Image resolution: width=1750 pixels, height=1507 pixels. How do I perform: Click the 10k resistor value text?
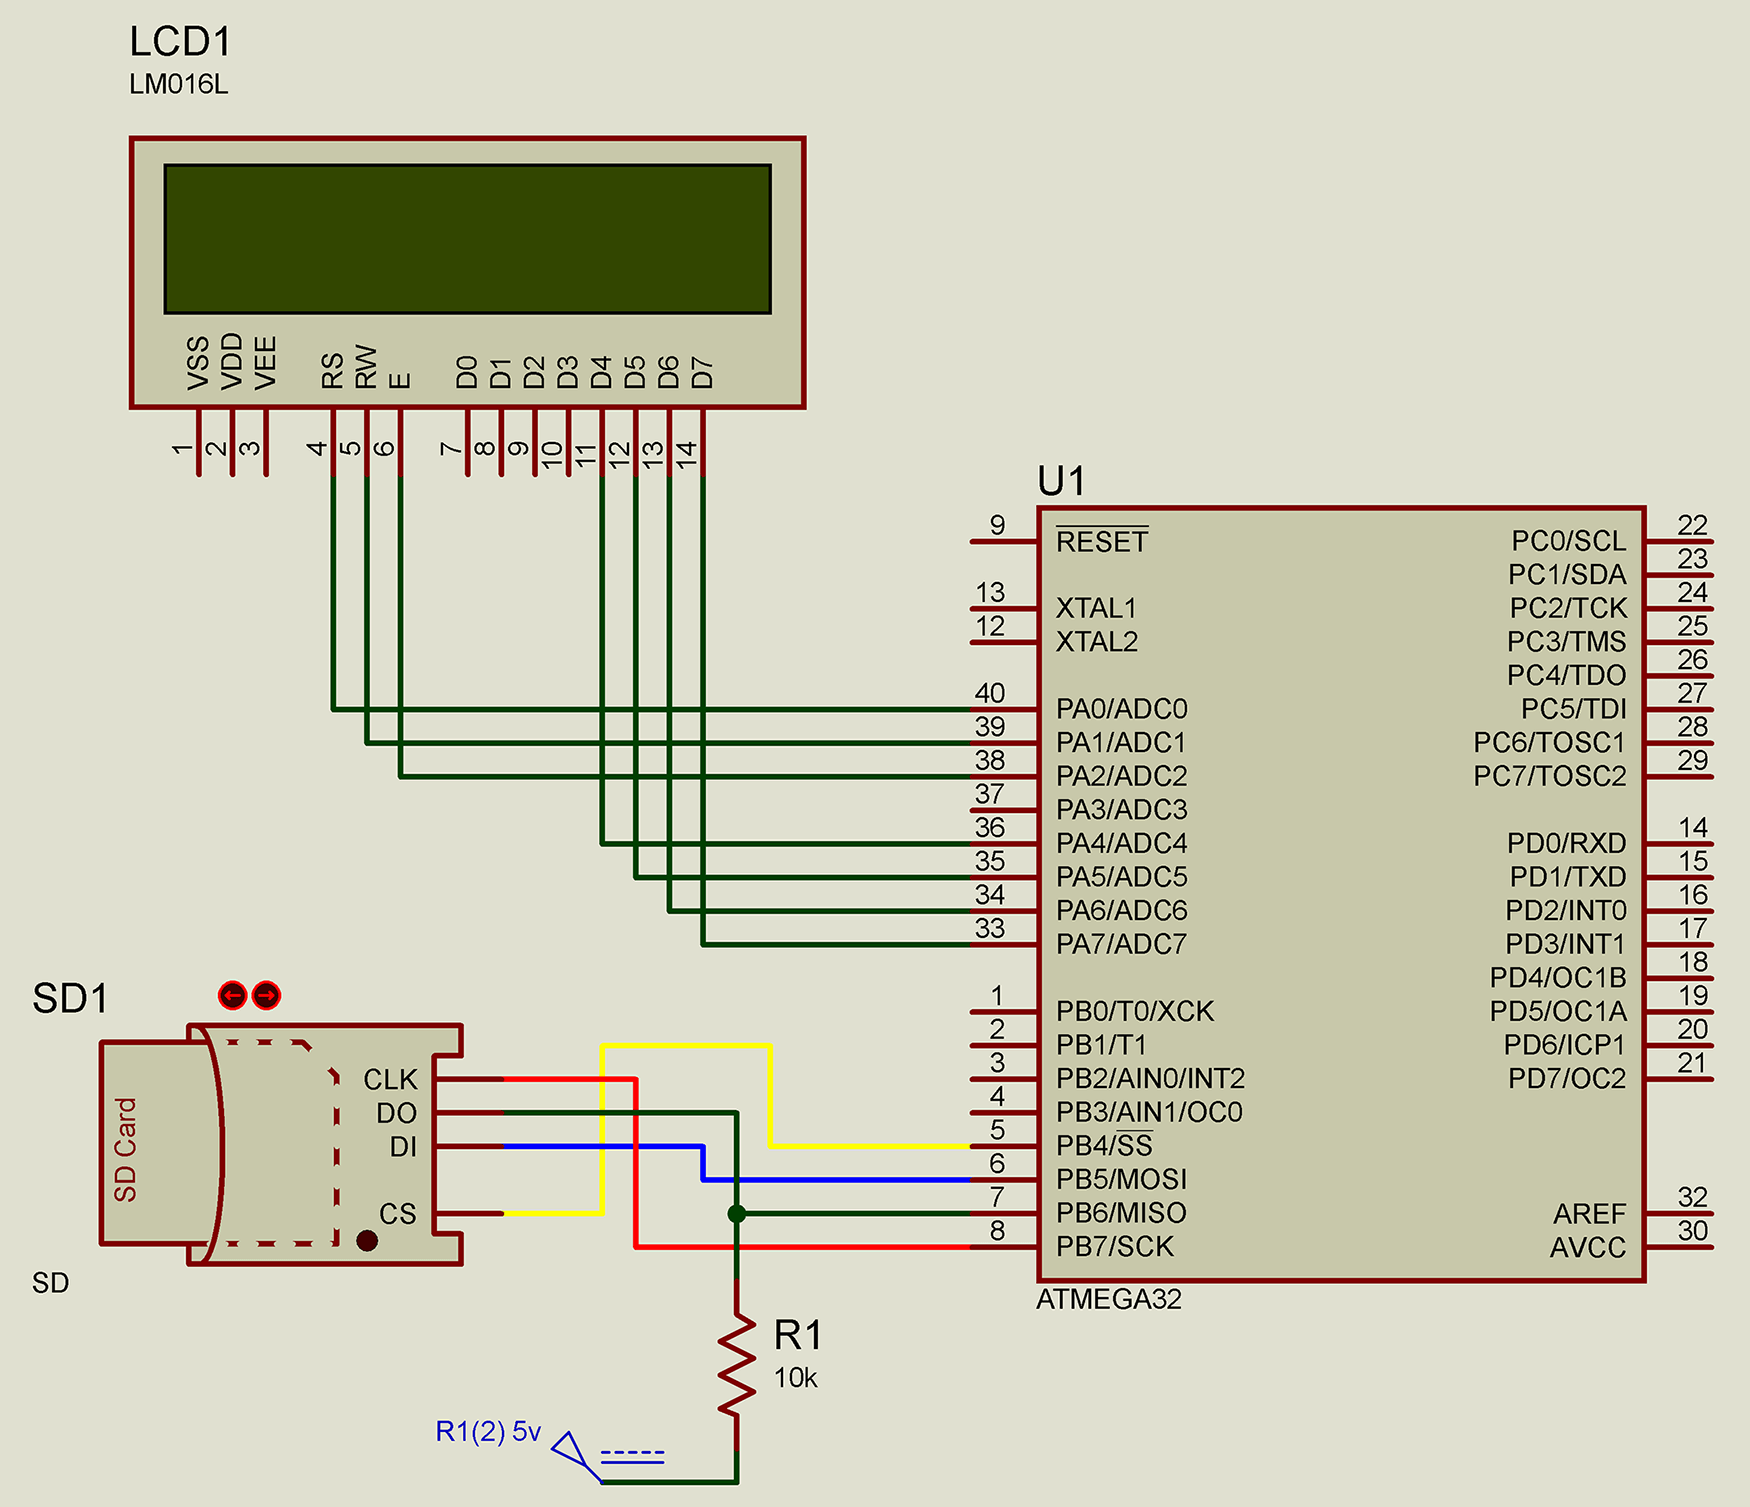pyautogui.click(x=795, y=1378)
